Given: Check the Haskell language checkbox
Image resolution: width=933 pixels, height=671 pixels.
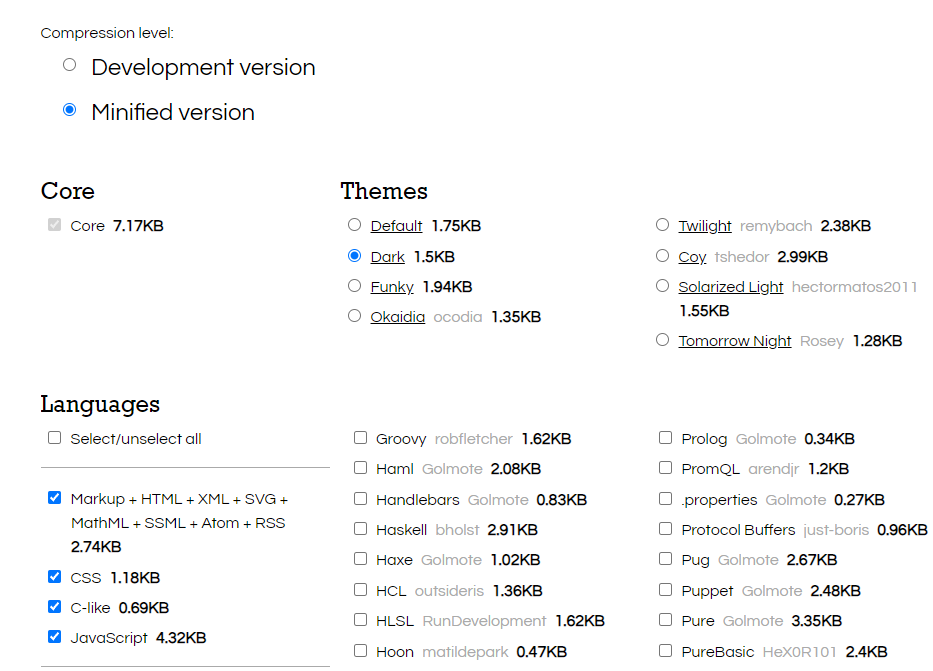Looking at the screenshot, I should coord(360,529).
